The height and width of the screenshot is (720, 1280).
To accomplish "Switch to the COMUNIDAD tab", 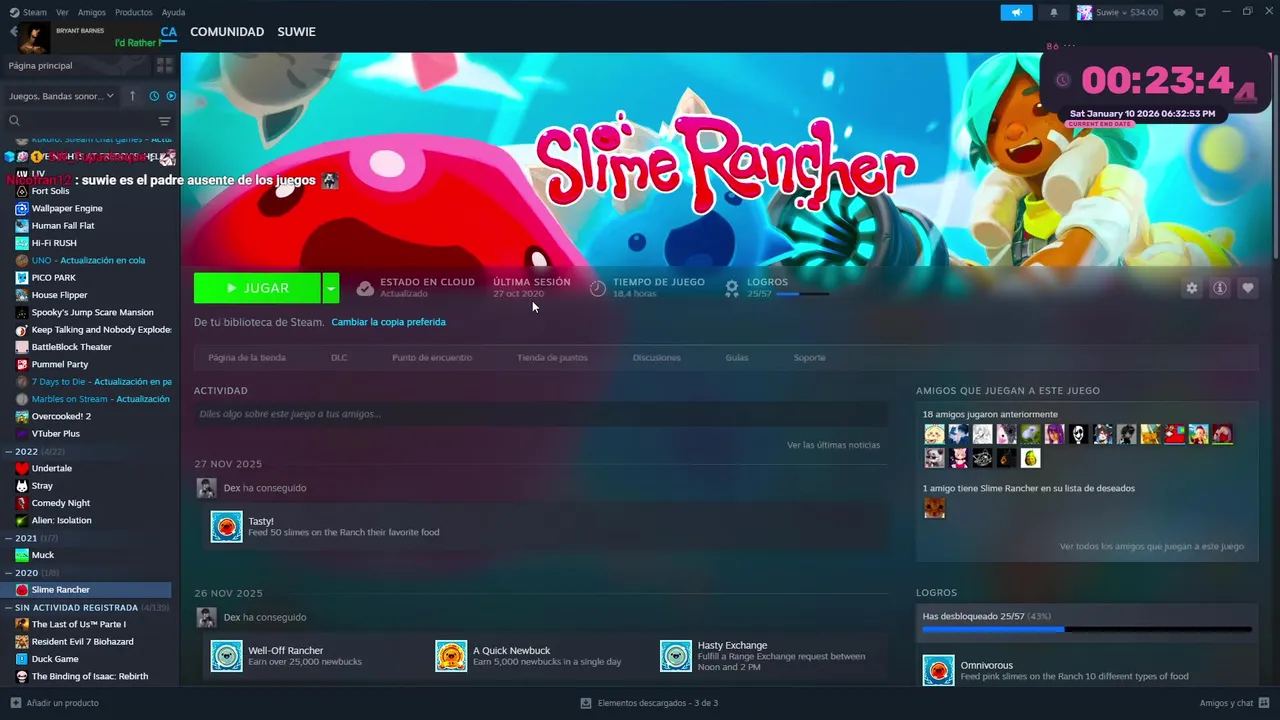I will (227, 32).
